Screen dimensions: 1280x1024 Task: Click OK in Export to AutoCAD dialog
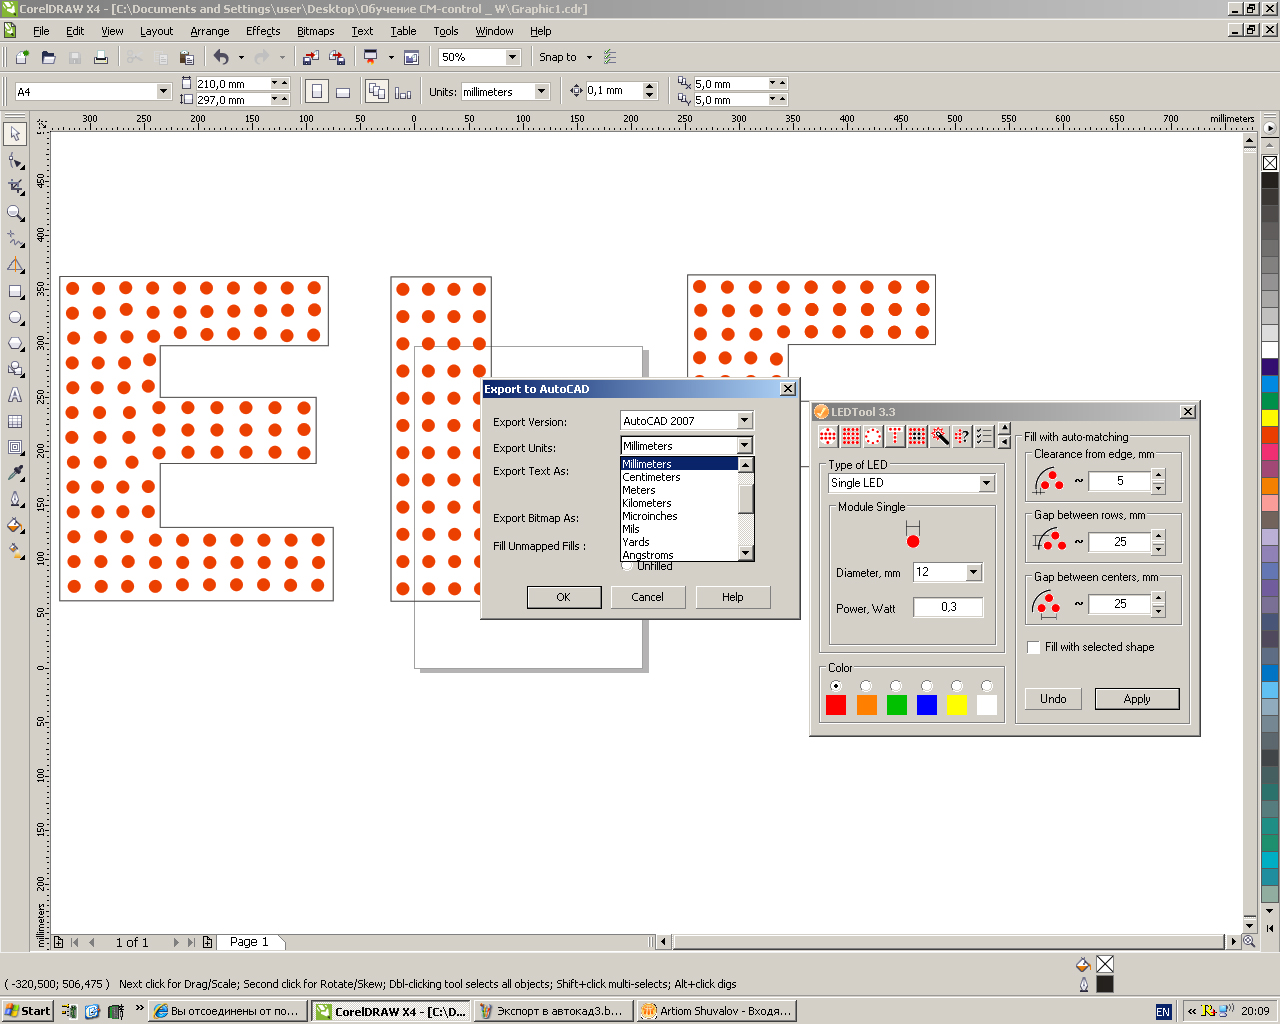[x=564, y=597]
